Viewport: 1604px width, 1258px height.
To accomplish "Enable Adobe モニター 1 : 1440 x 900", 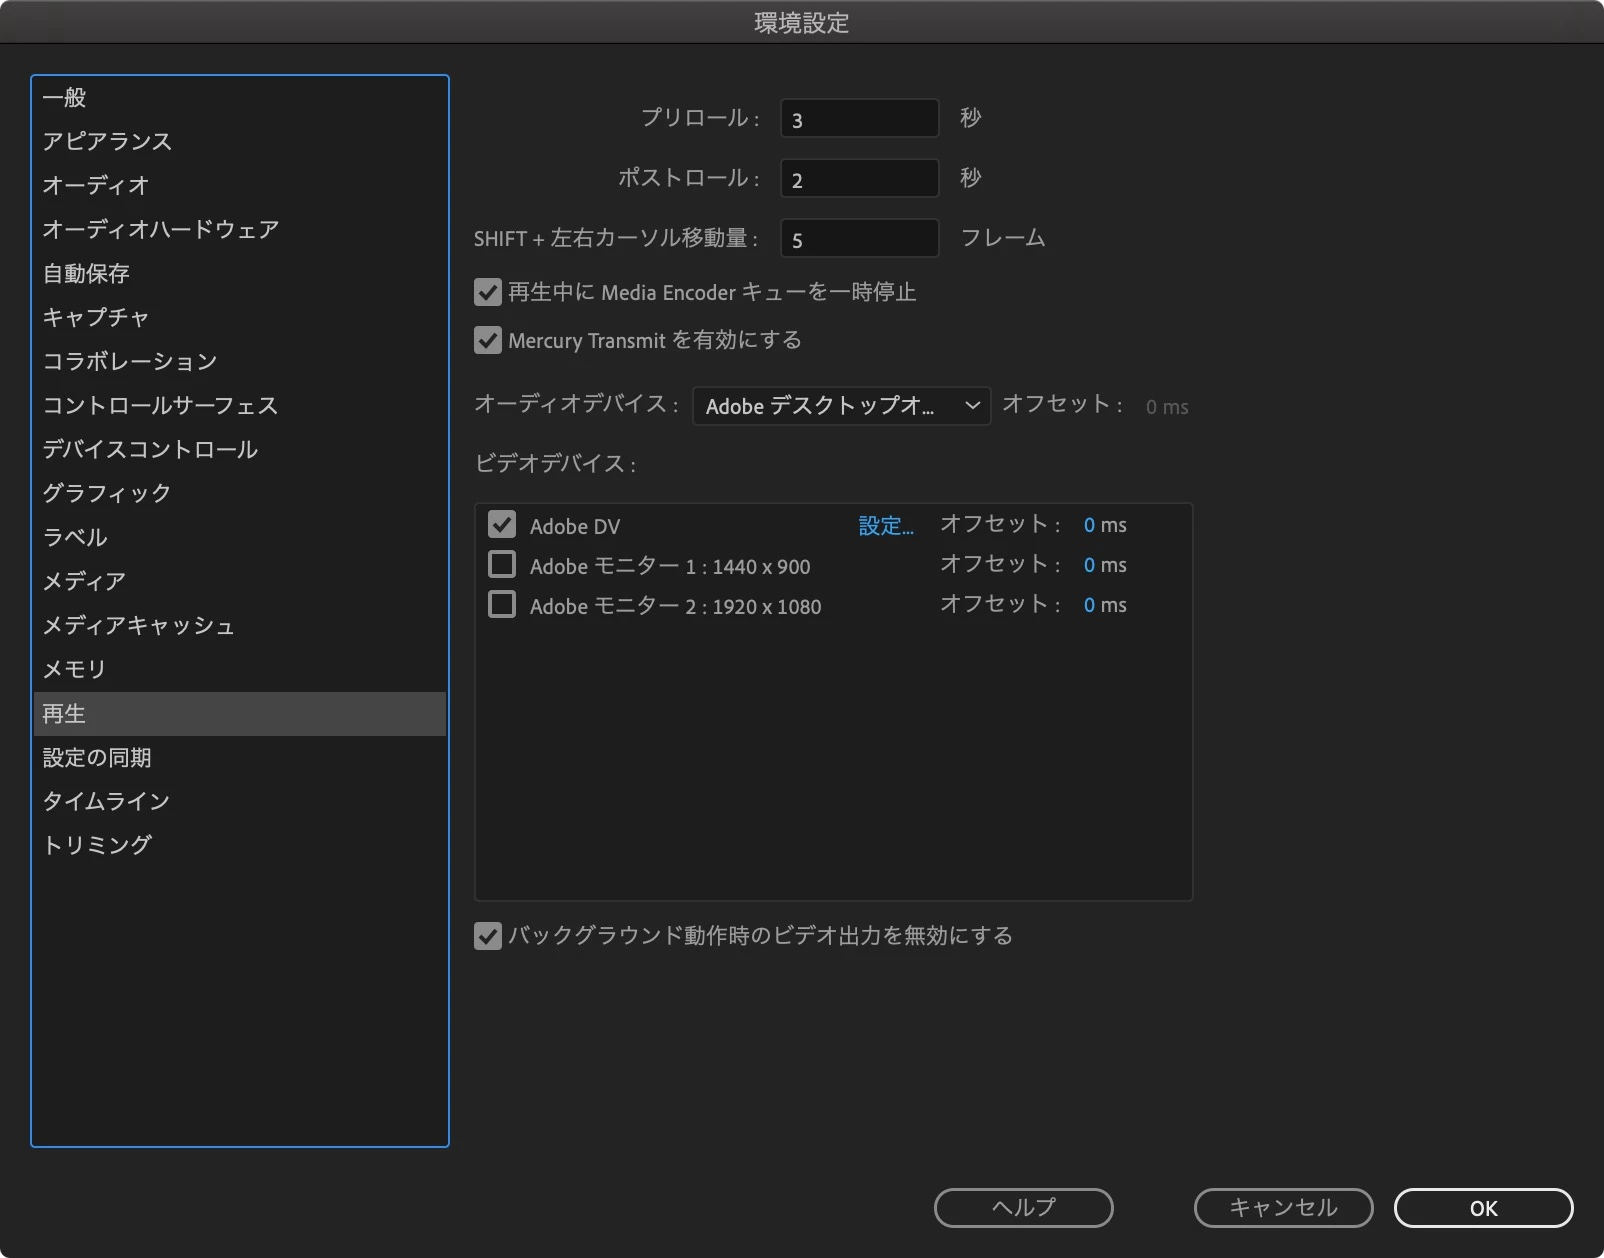I will point(502,565).
